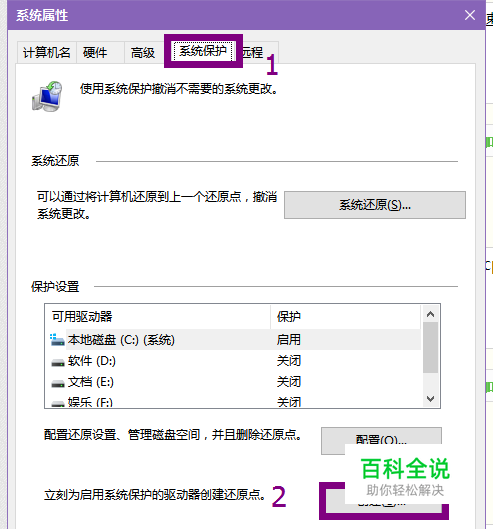Close the 系统属性 dialog

coord(470,15)
